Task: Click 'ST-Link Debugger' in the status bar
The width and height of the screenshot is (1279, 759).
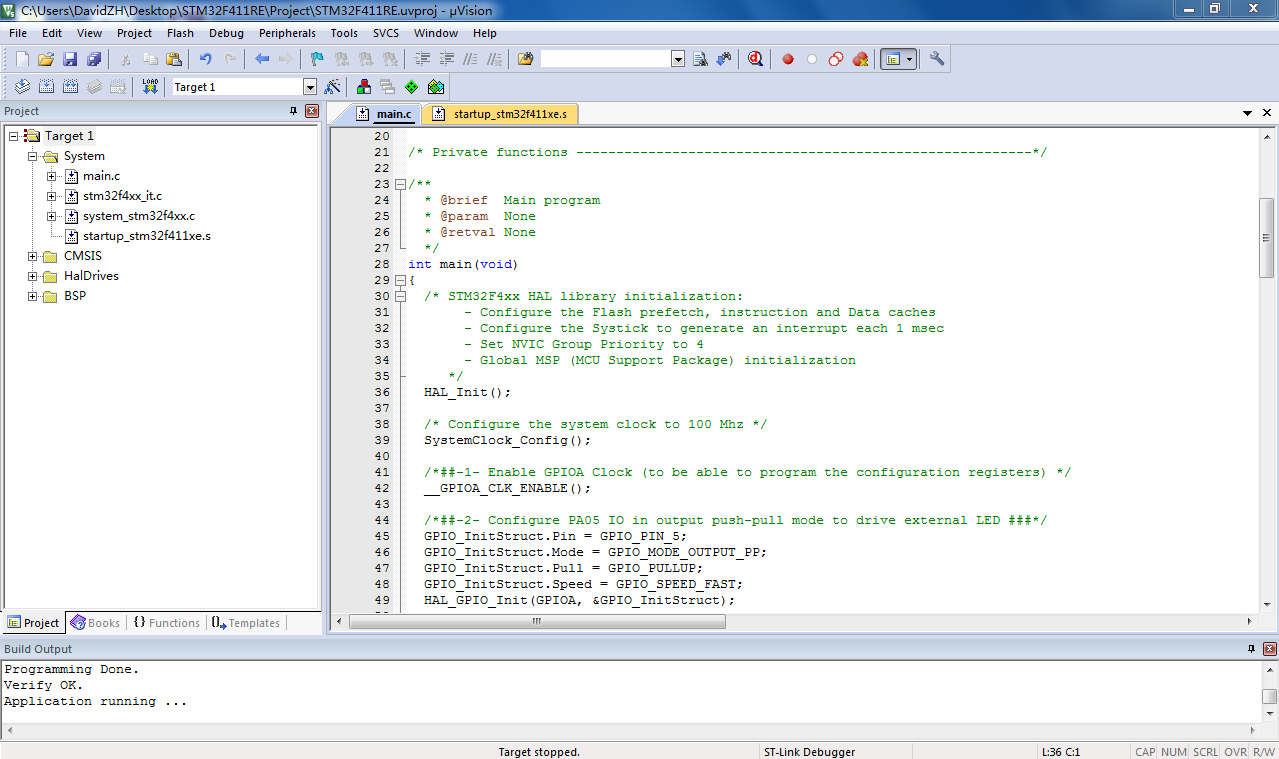Action: (809, 752)
